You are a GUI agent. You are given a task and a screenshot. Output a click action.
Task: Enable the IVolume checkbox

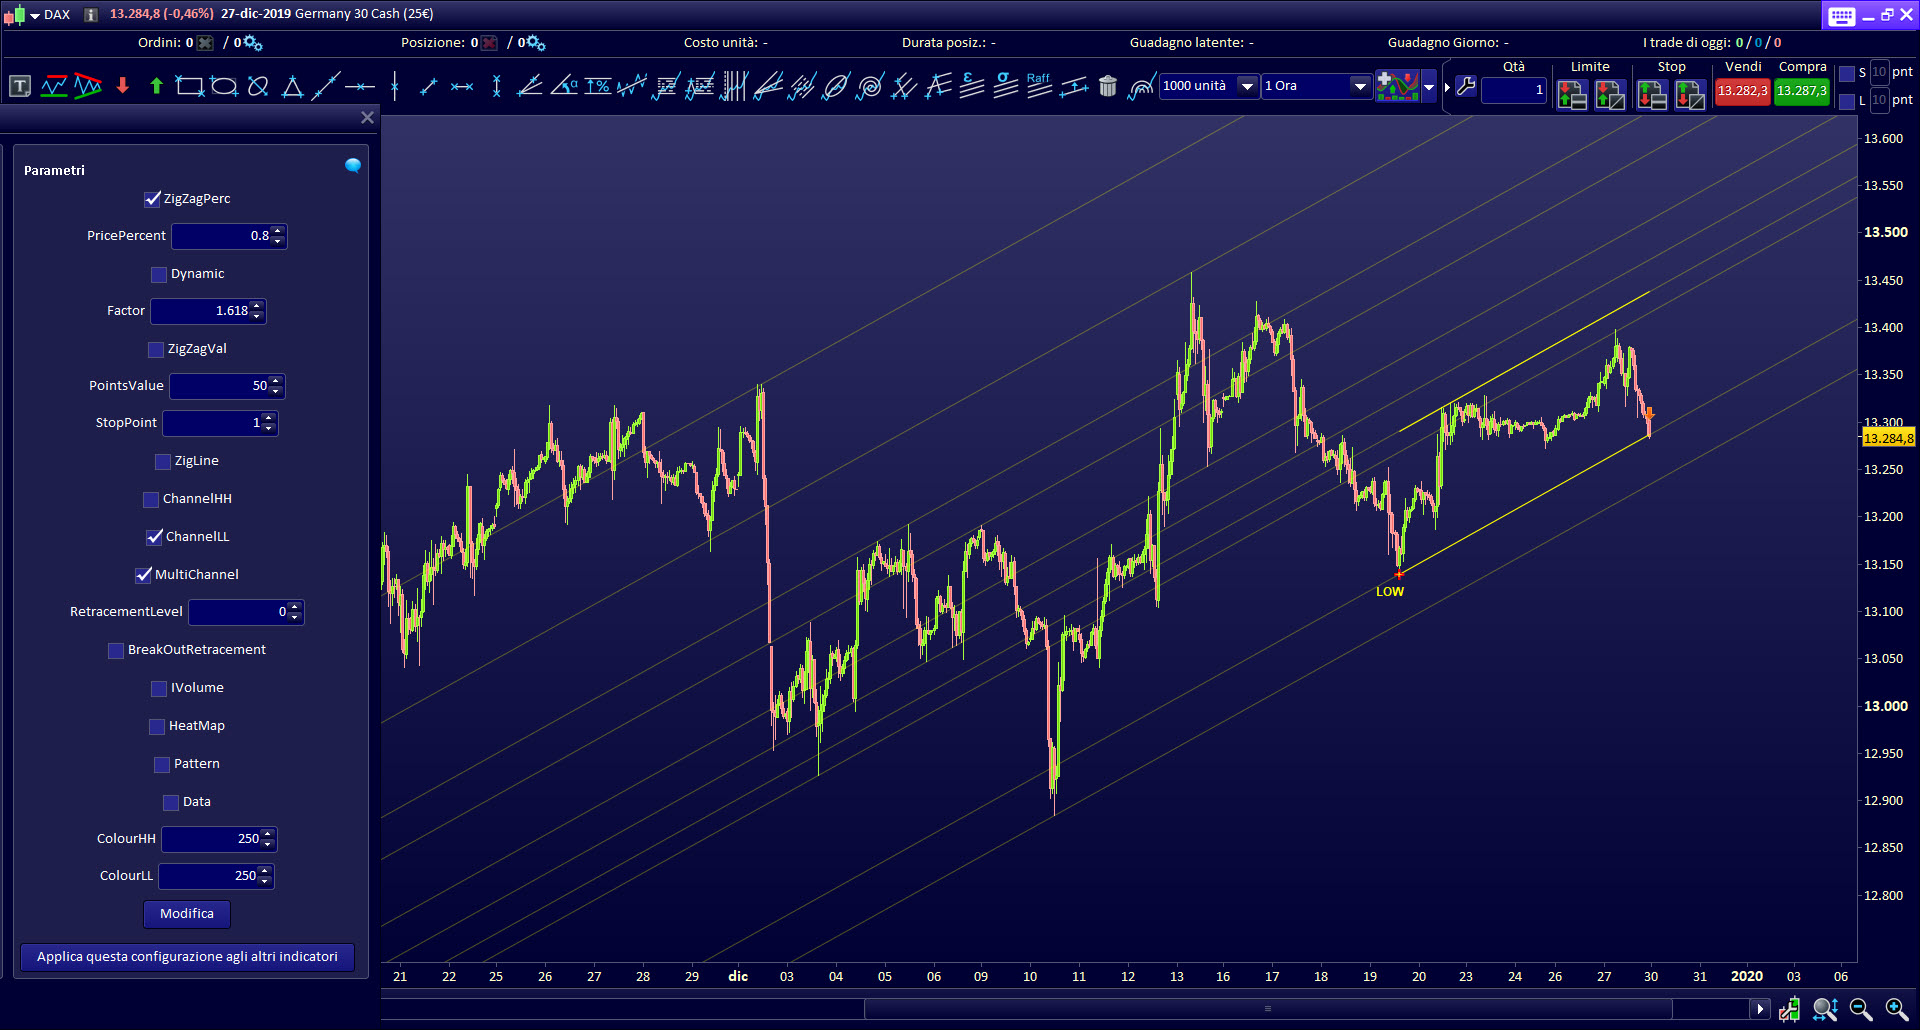point(159,688)
